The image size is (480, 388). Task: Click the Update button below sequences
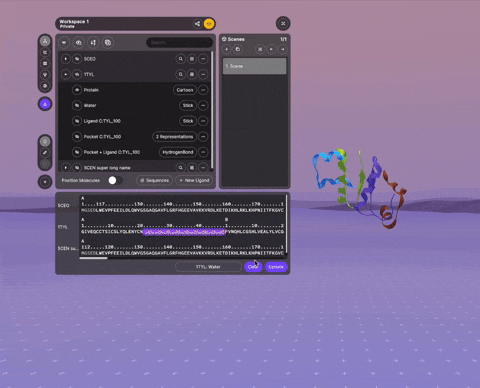tap(276, 267)
